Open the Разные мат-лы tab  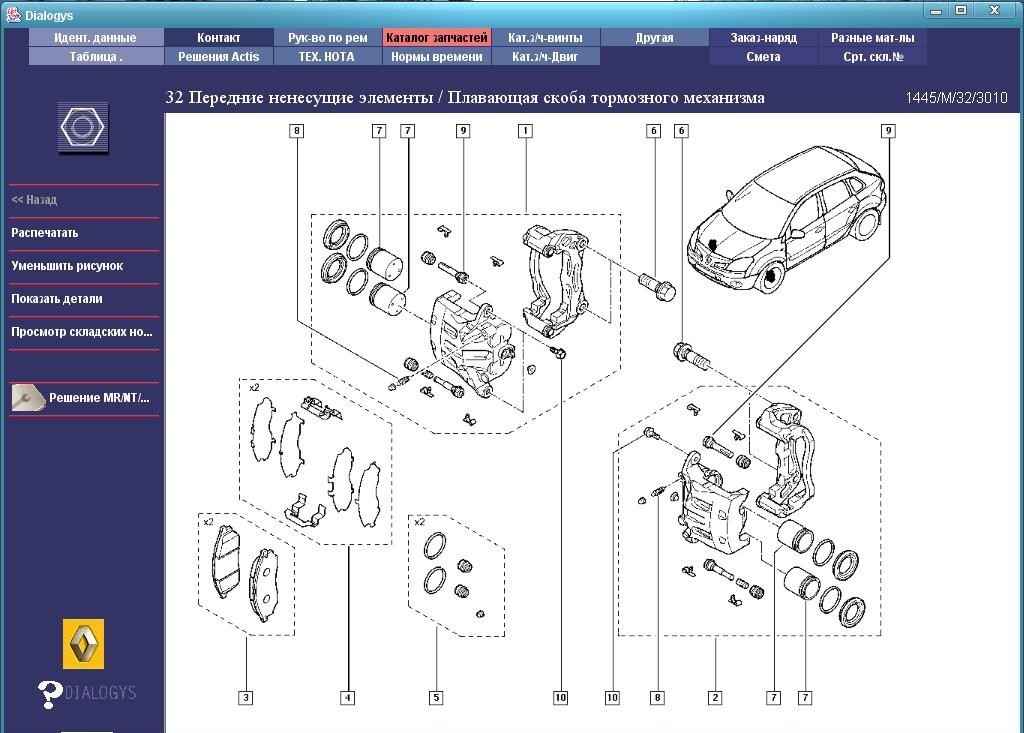point(872,37)
